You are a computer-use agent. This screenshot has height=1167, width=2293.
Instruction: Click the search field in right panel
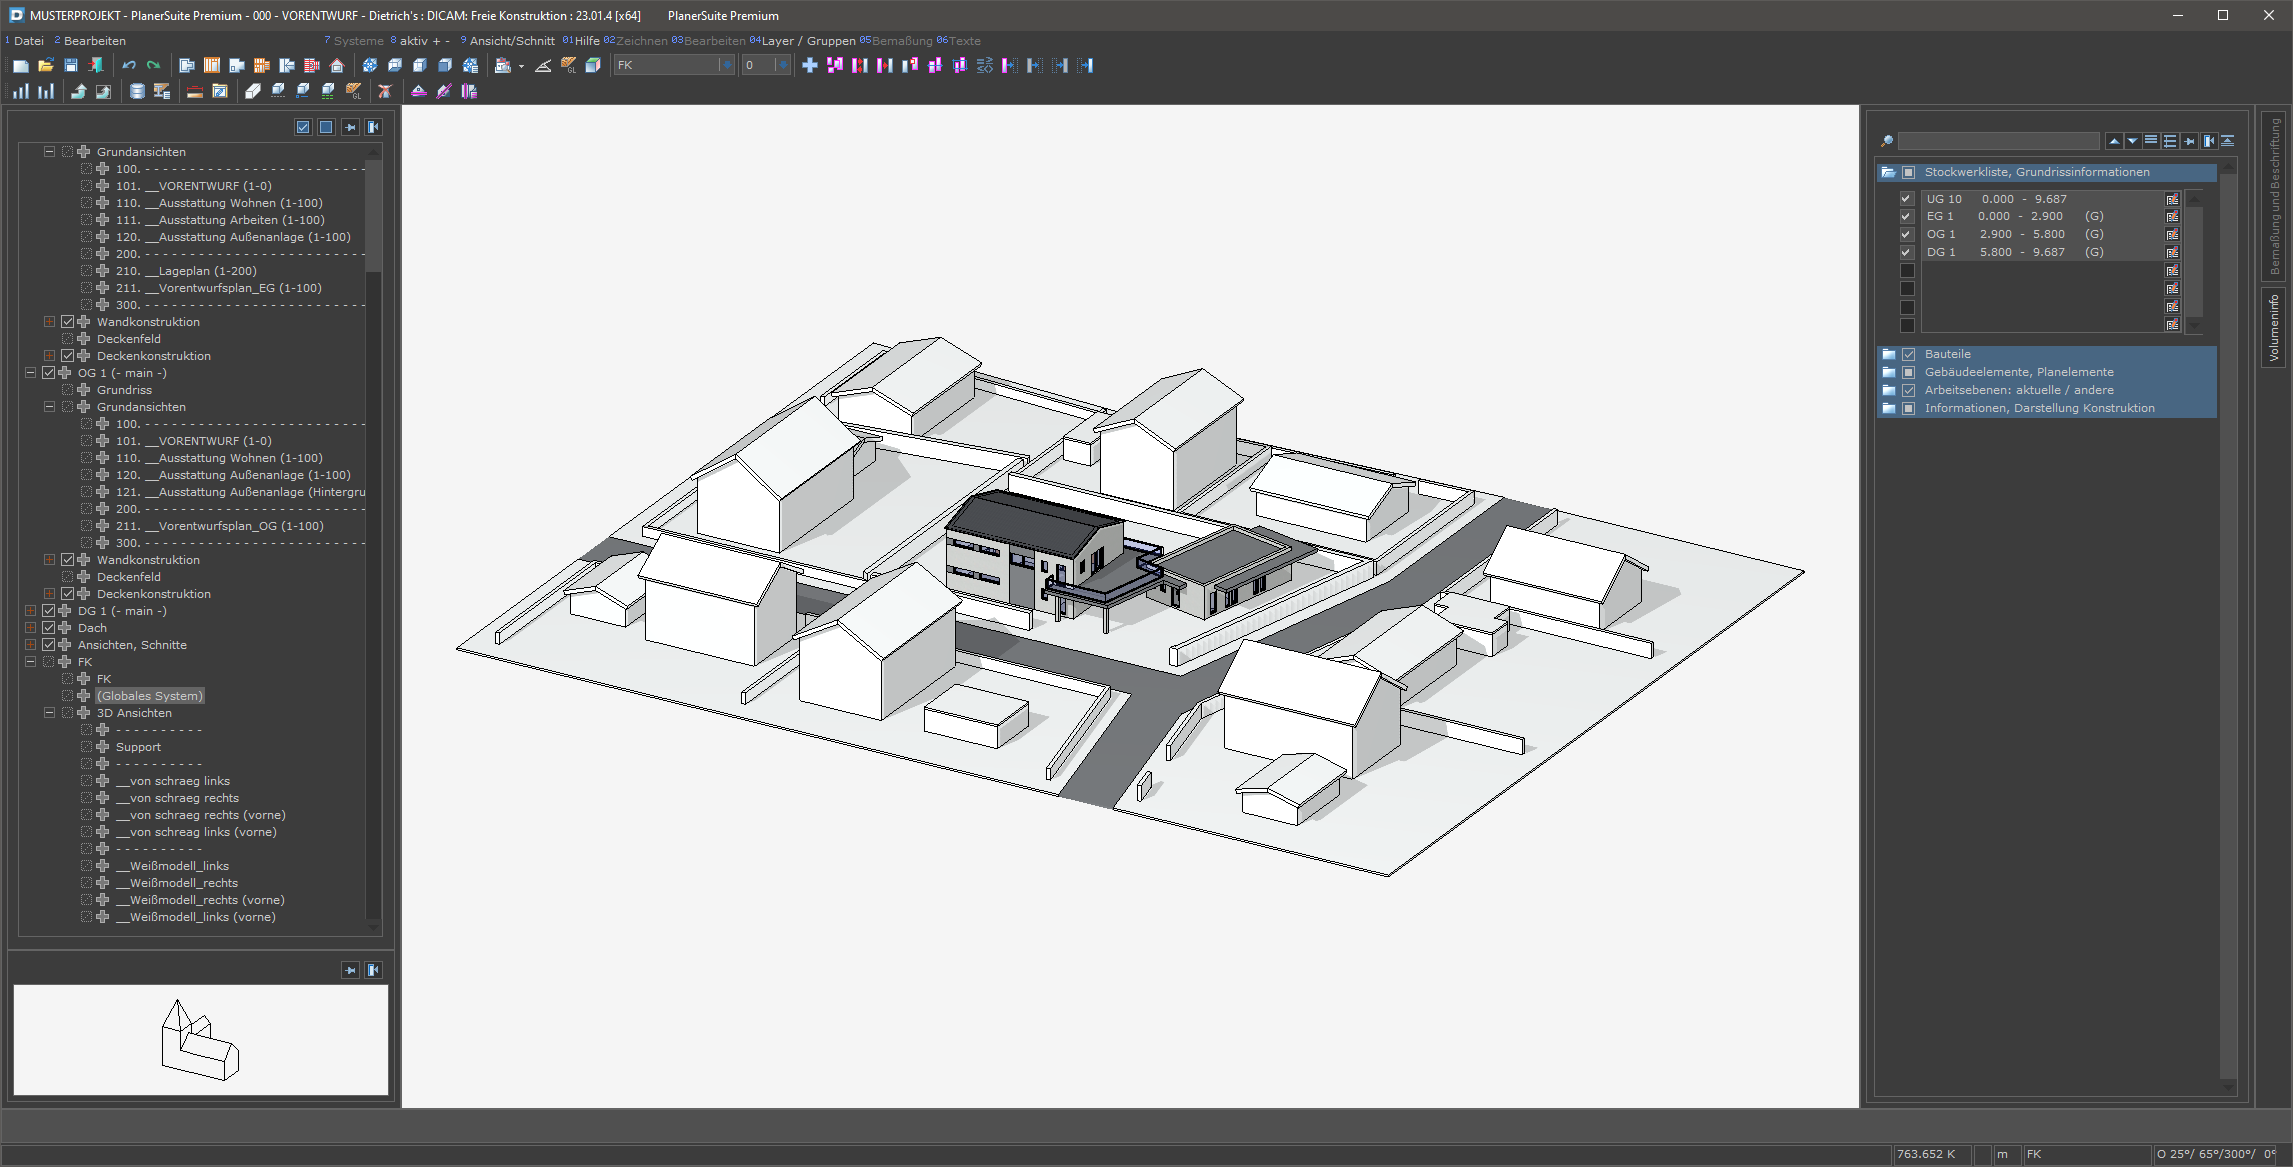(1997, 141)
